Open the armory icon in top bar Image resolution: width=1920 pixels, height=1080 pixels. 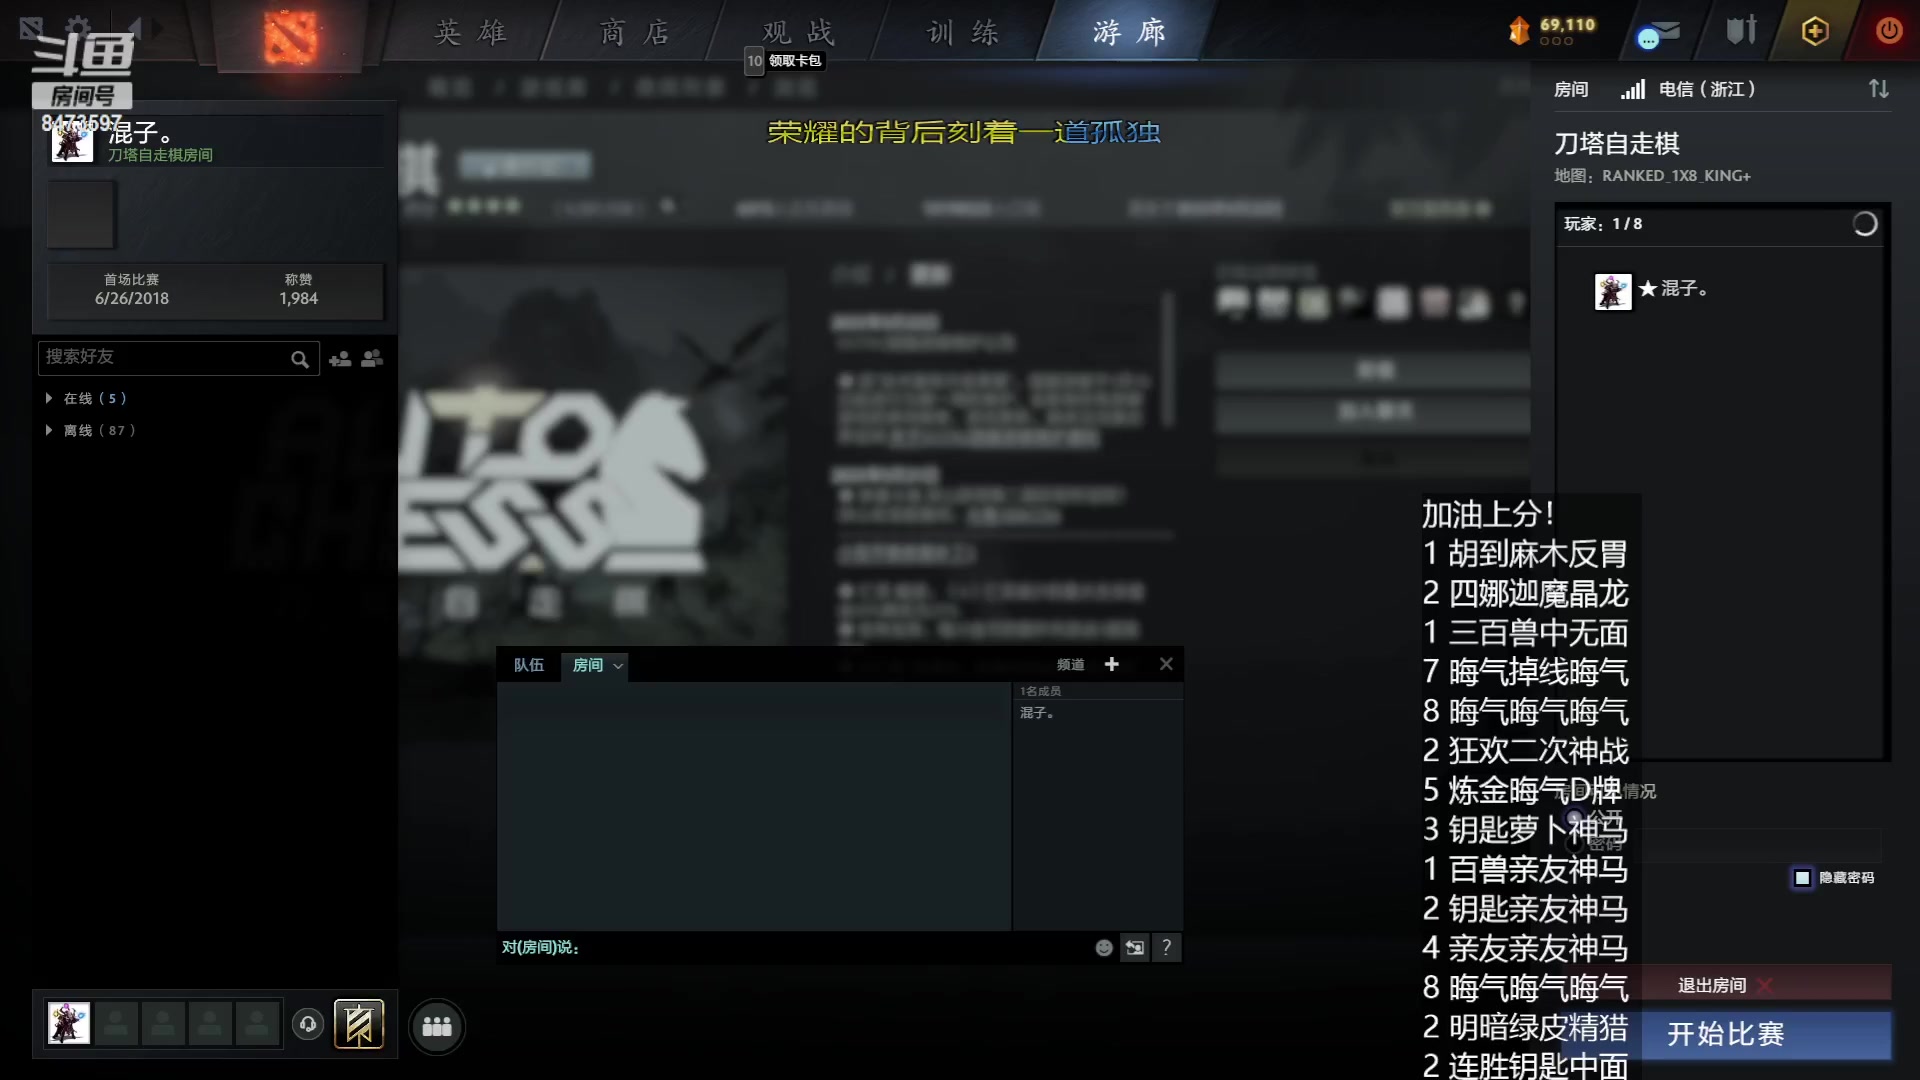(1741, 31)
